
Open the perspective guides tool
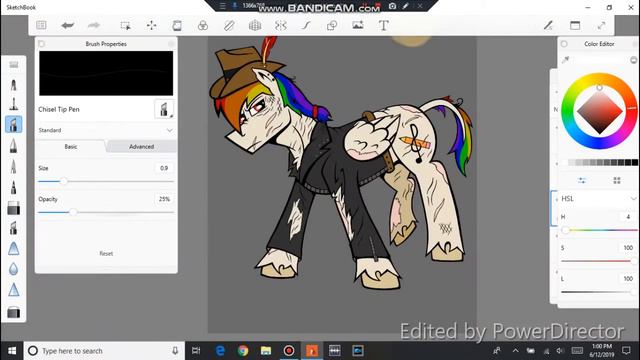(x=255, y=25)
